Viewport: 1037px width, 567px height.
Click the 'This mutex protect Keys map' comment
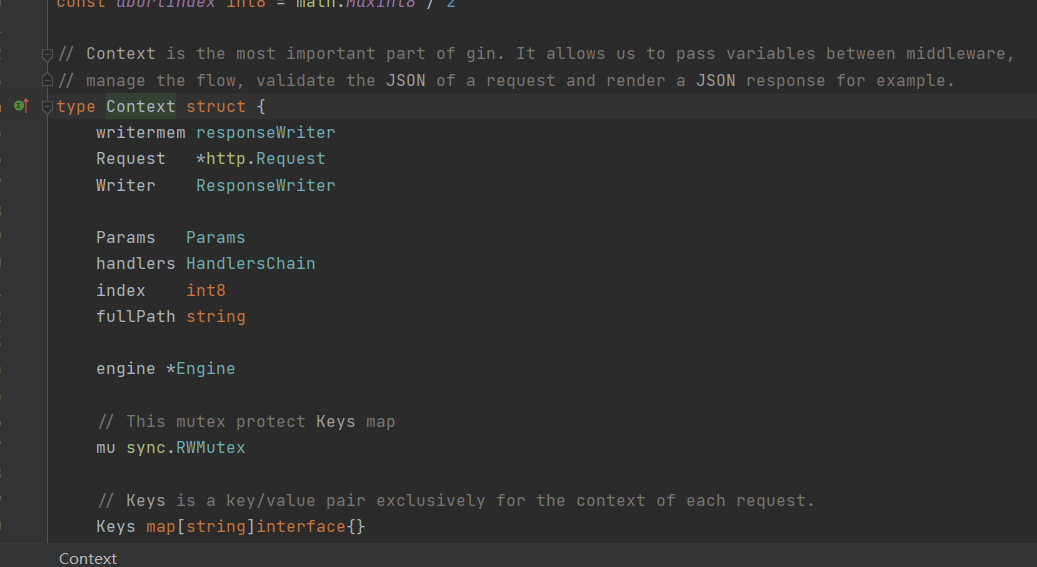point(246,421)
